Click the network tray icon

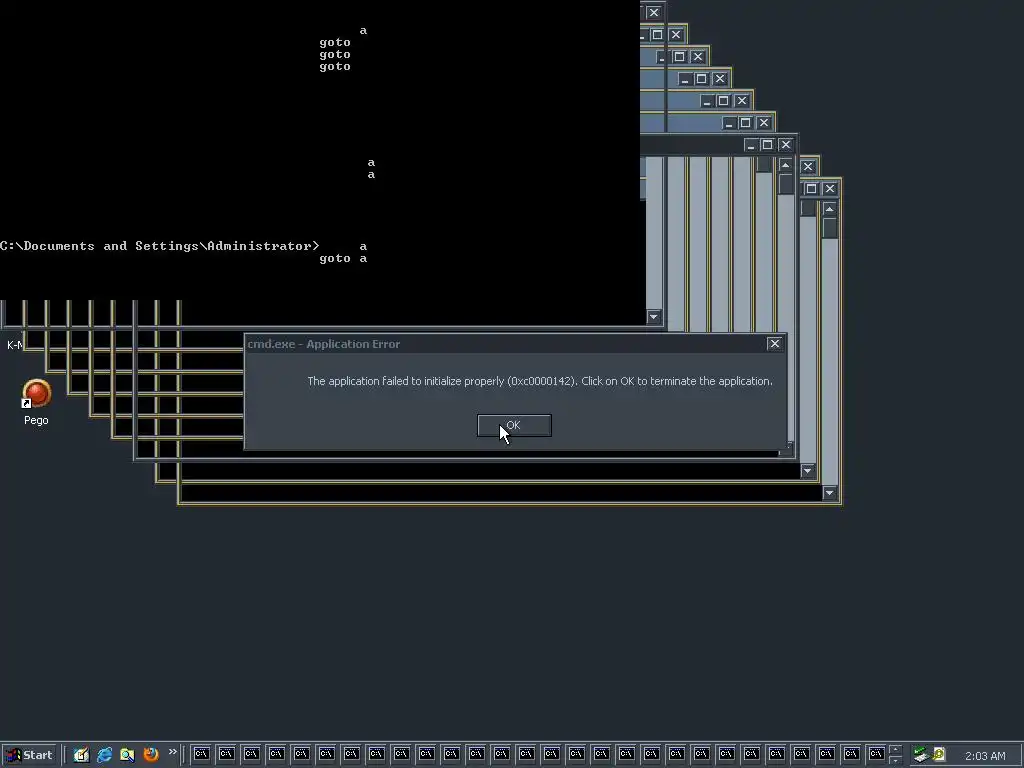coord(920,755)
